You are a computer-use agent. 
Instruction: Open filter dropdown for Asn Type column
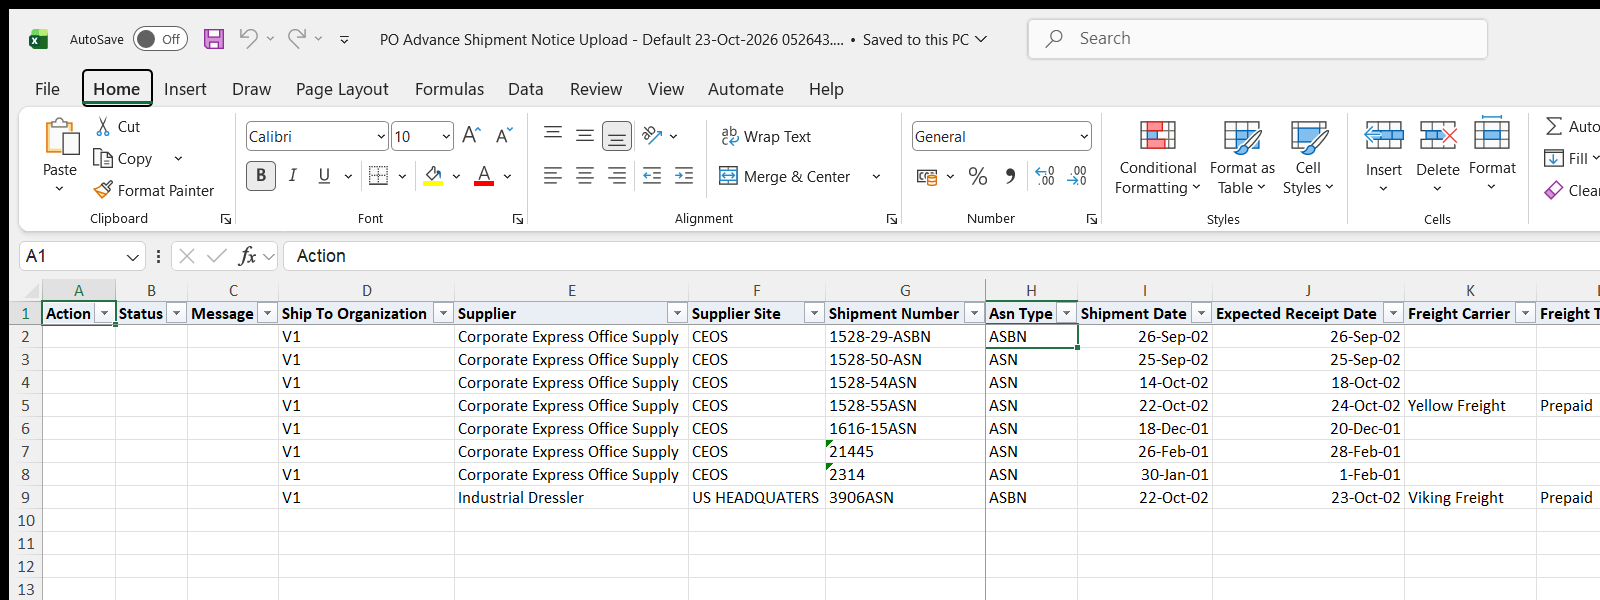pyautogui.click(x=1066, y=314)
